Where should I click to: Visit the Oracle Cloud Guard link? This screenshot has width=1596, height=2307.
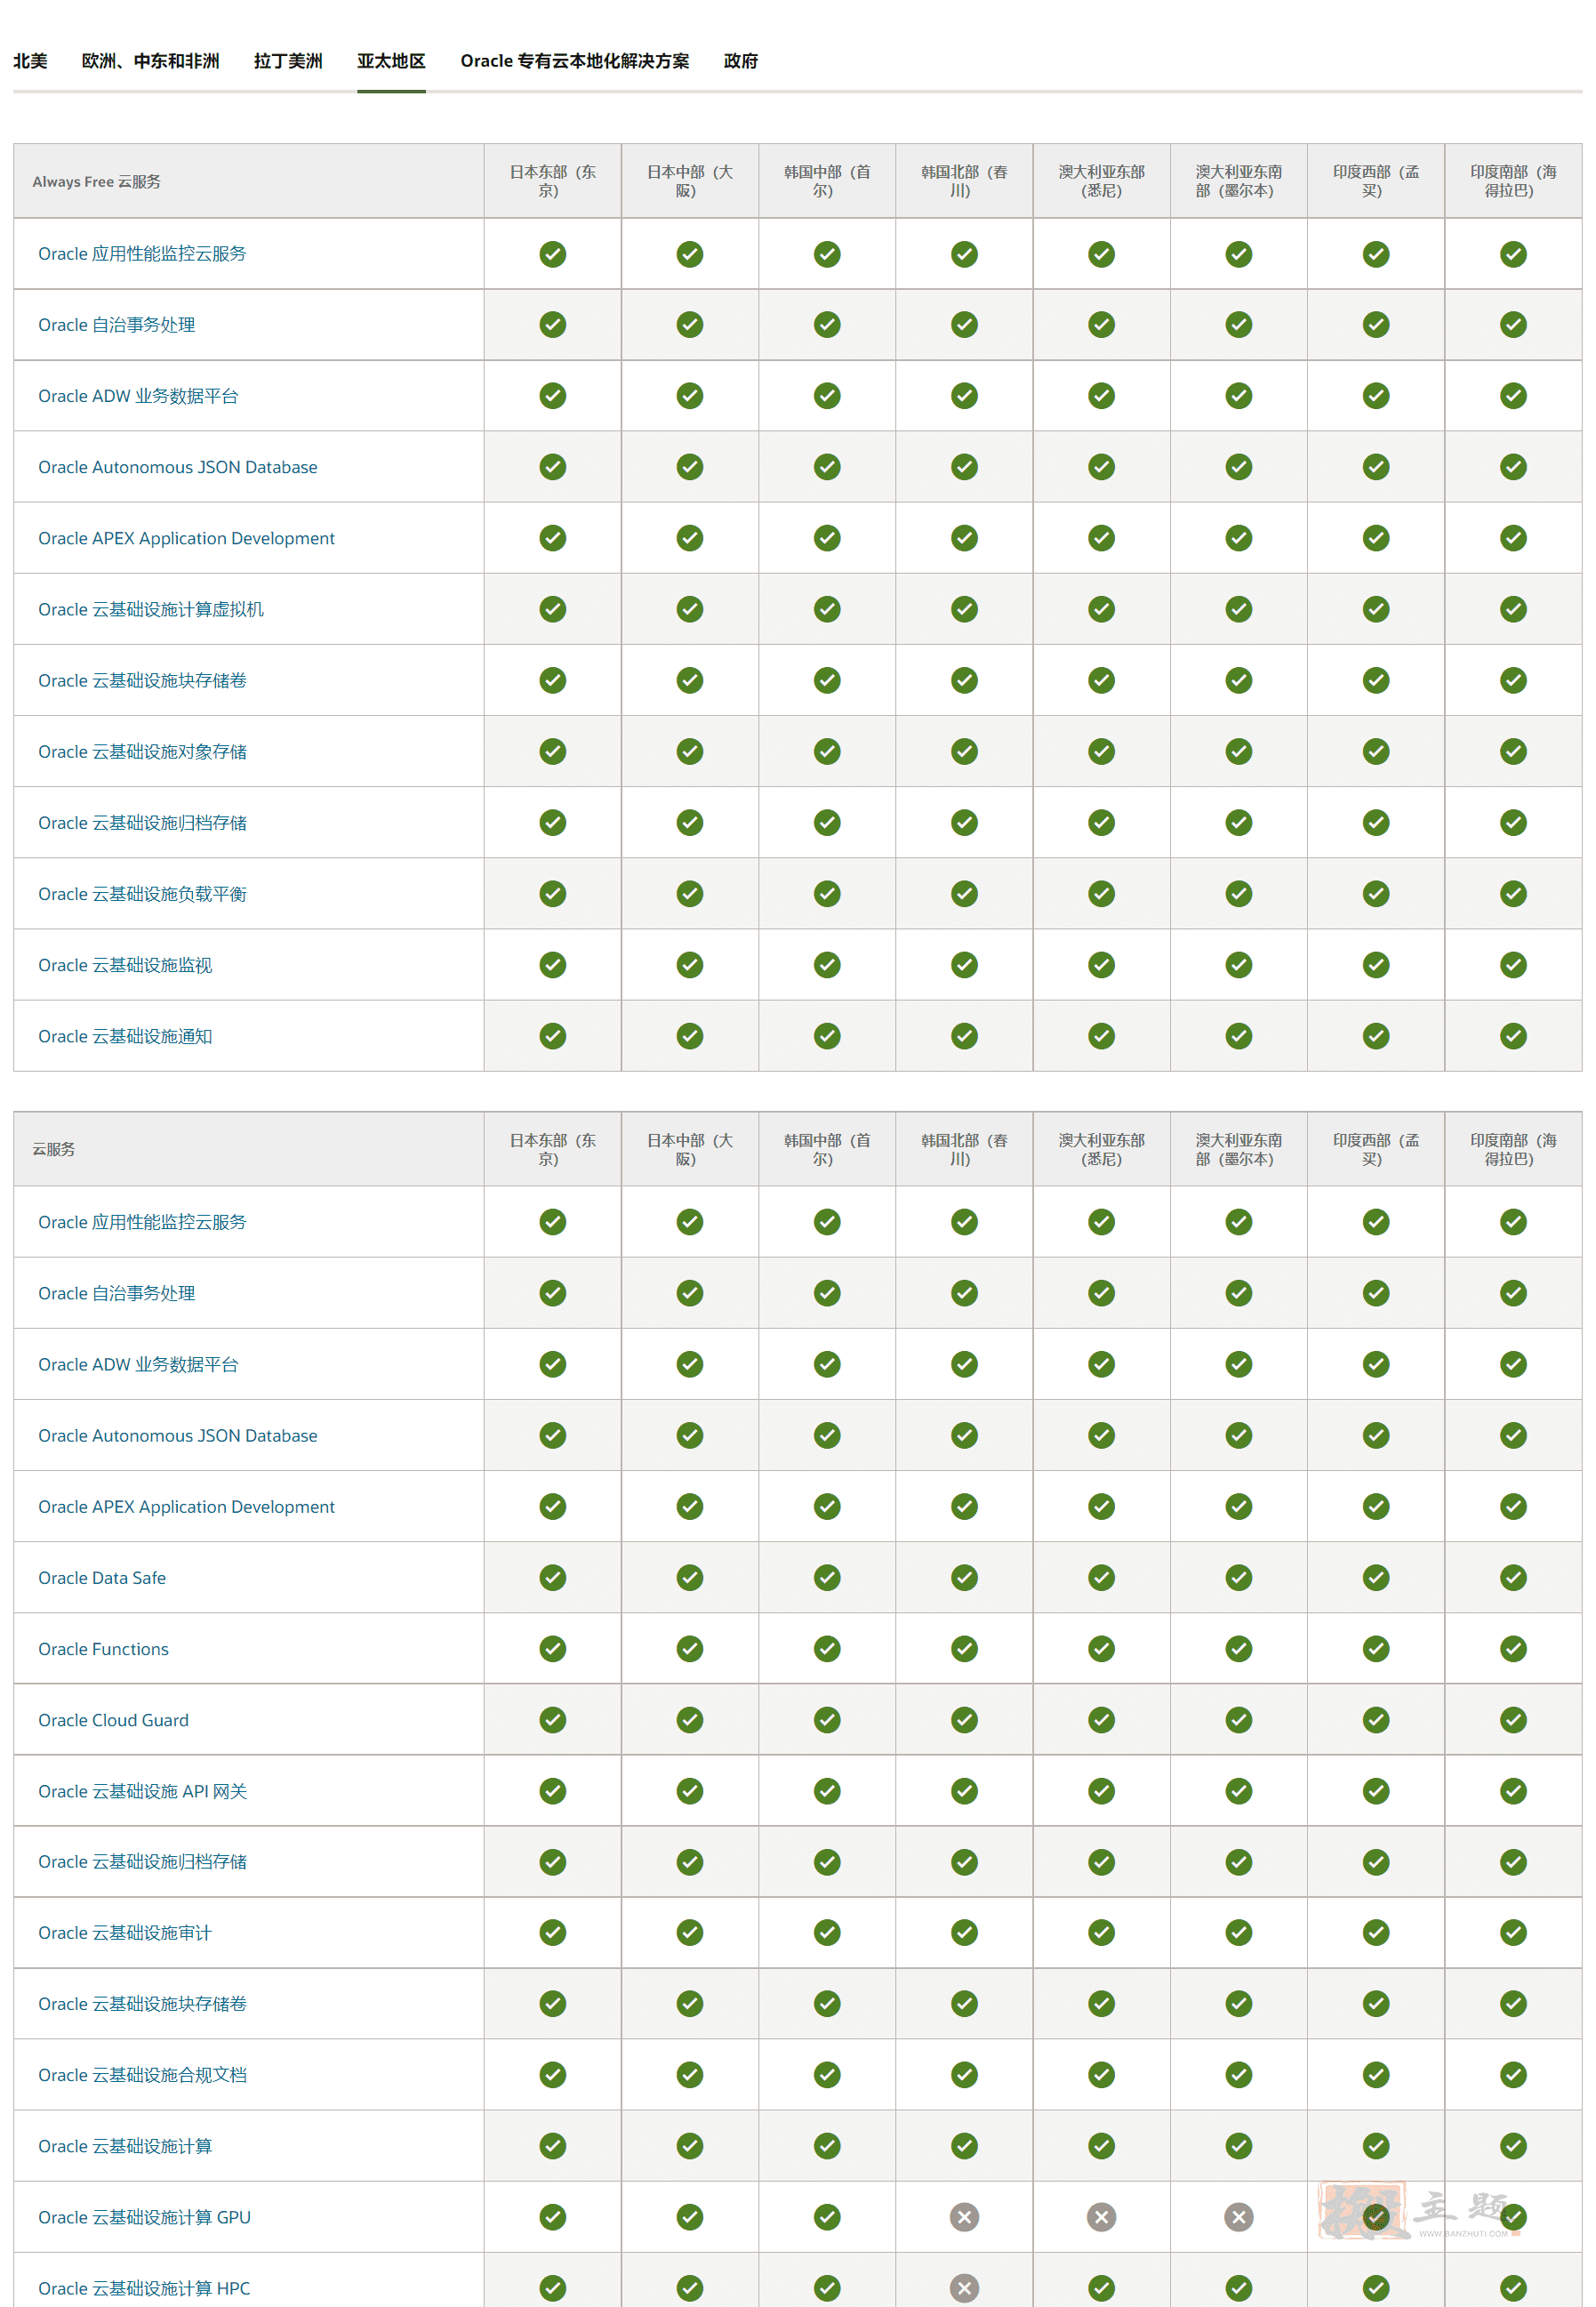(x=113, y=1720)
